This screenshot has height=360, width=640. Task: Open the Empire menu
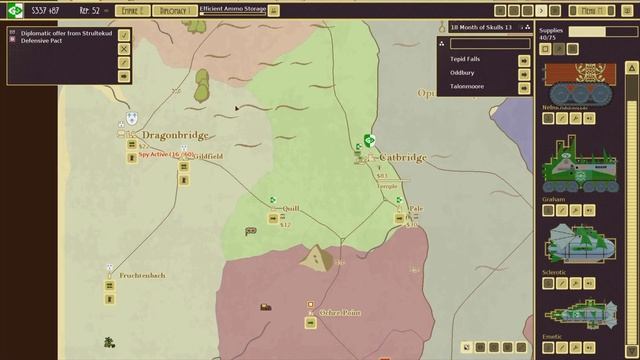click(133, 11)
